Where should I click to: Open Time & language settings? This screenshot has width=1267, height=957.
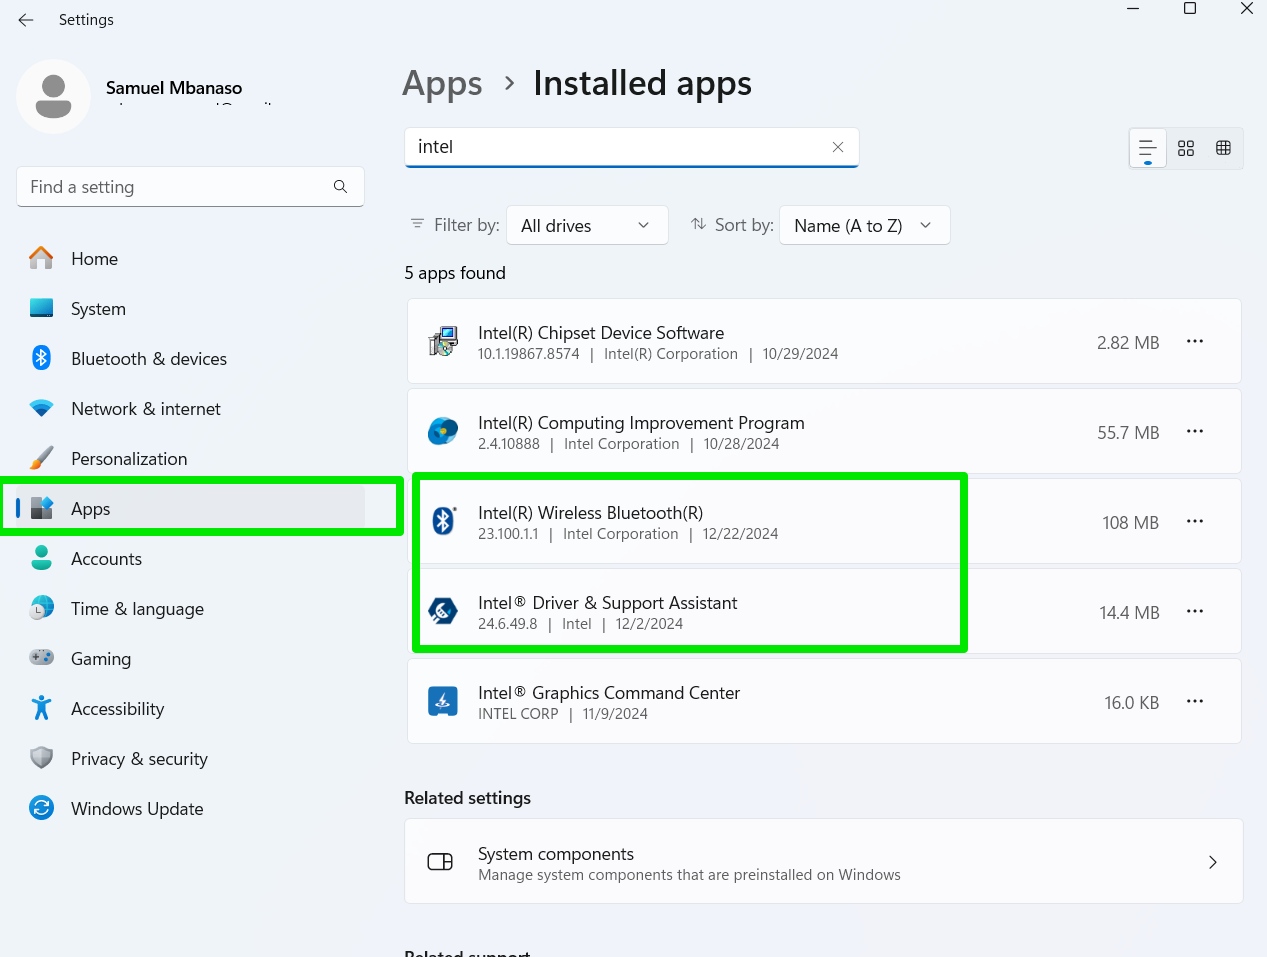coord(190,609)
